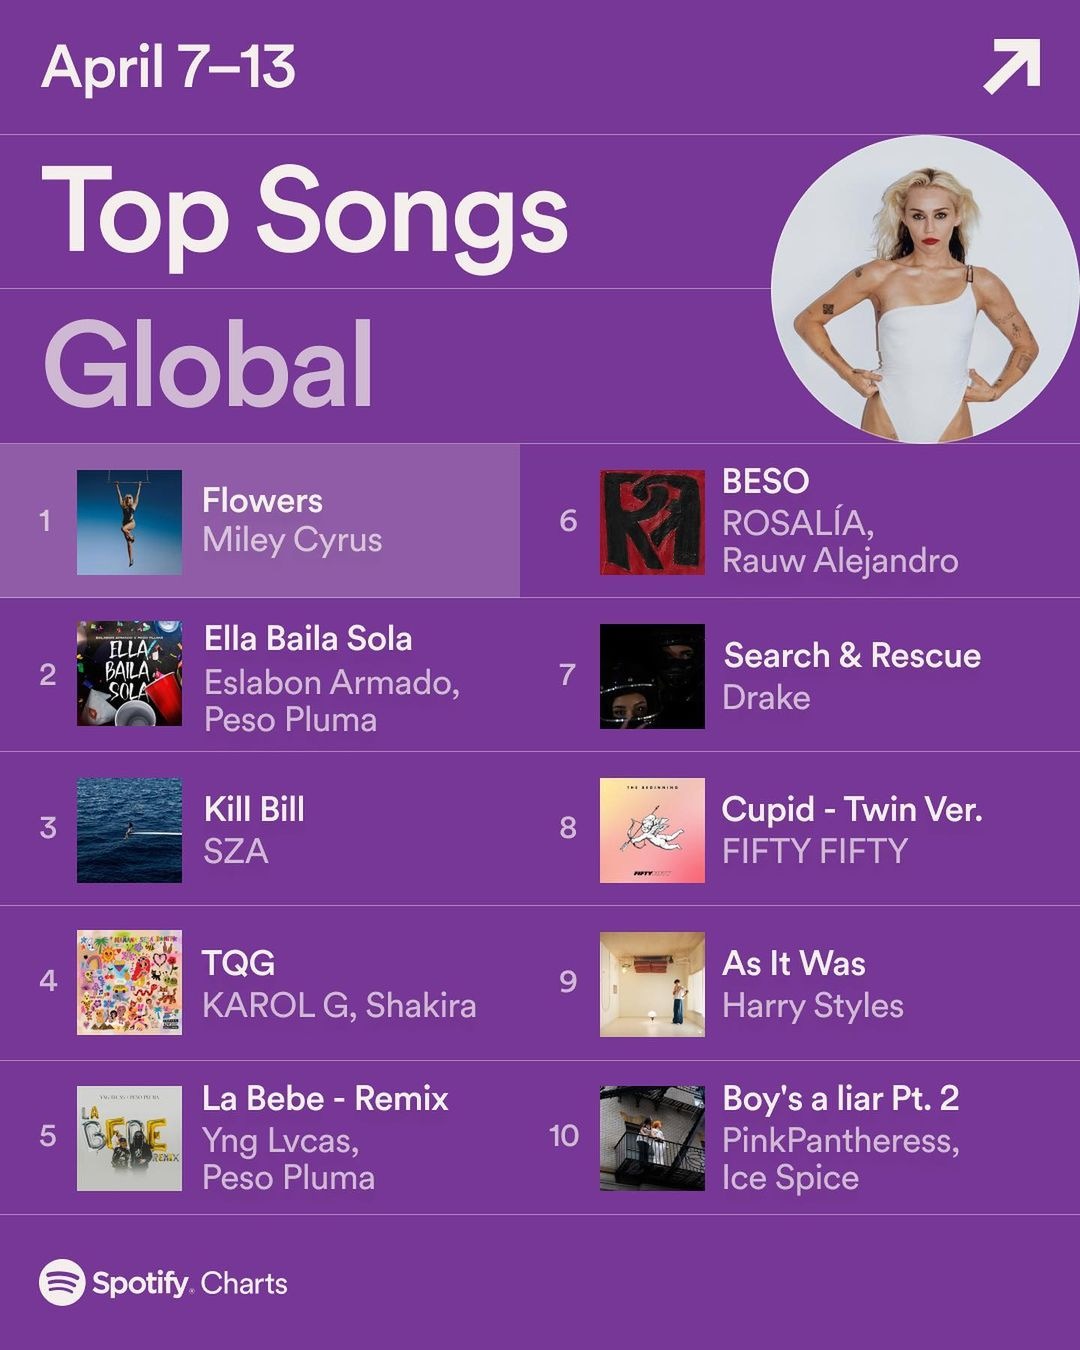The width and height of the screenshot is (1080, 1350).
Task: Click the Harry Styles artist name
Action: point(813,1005)
